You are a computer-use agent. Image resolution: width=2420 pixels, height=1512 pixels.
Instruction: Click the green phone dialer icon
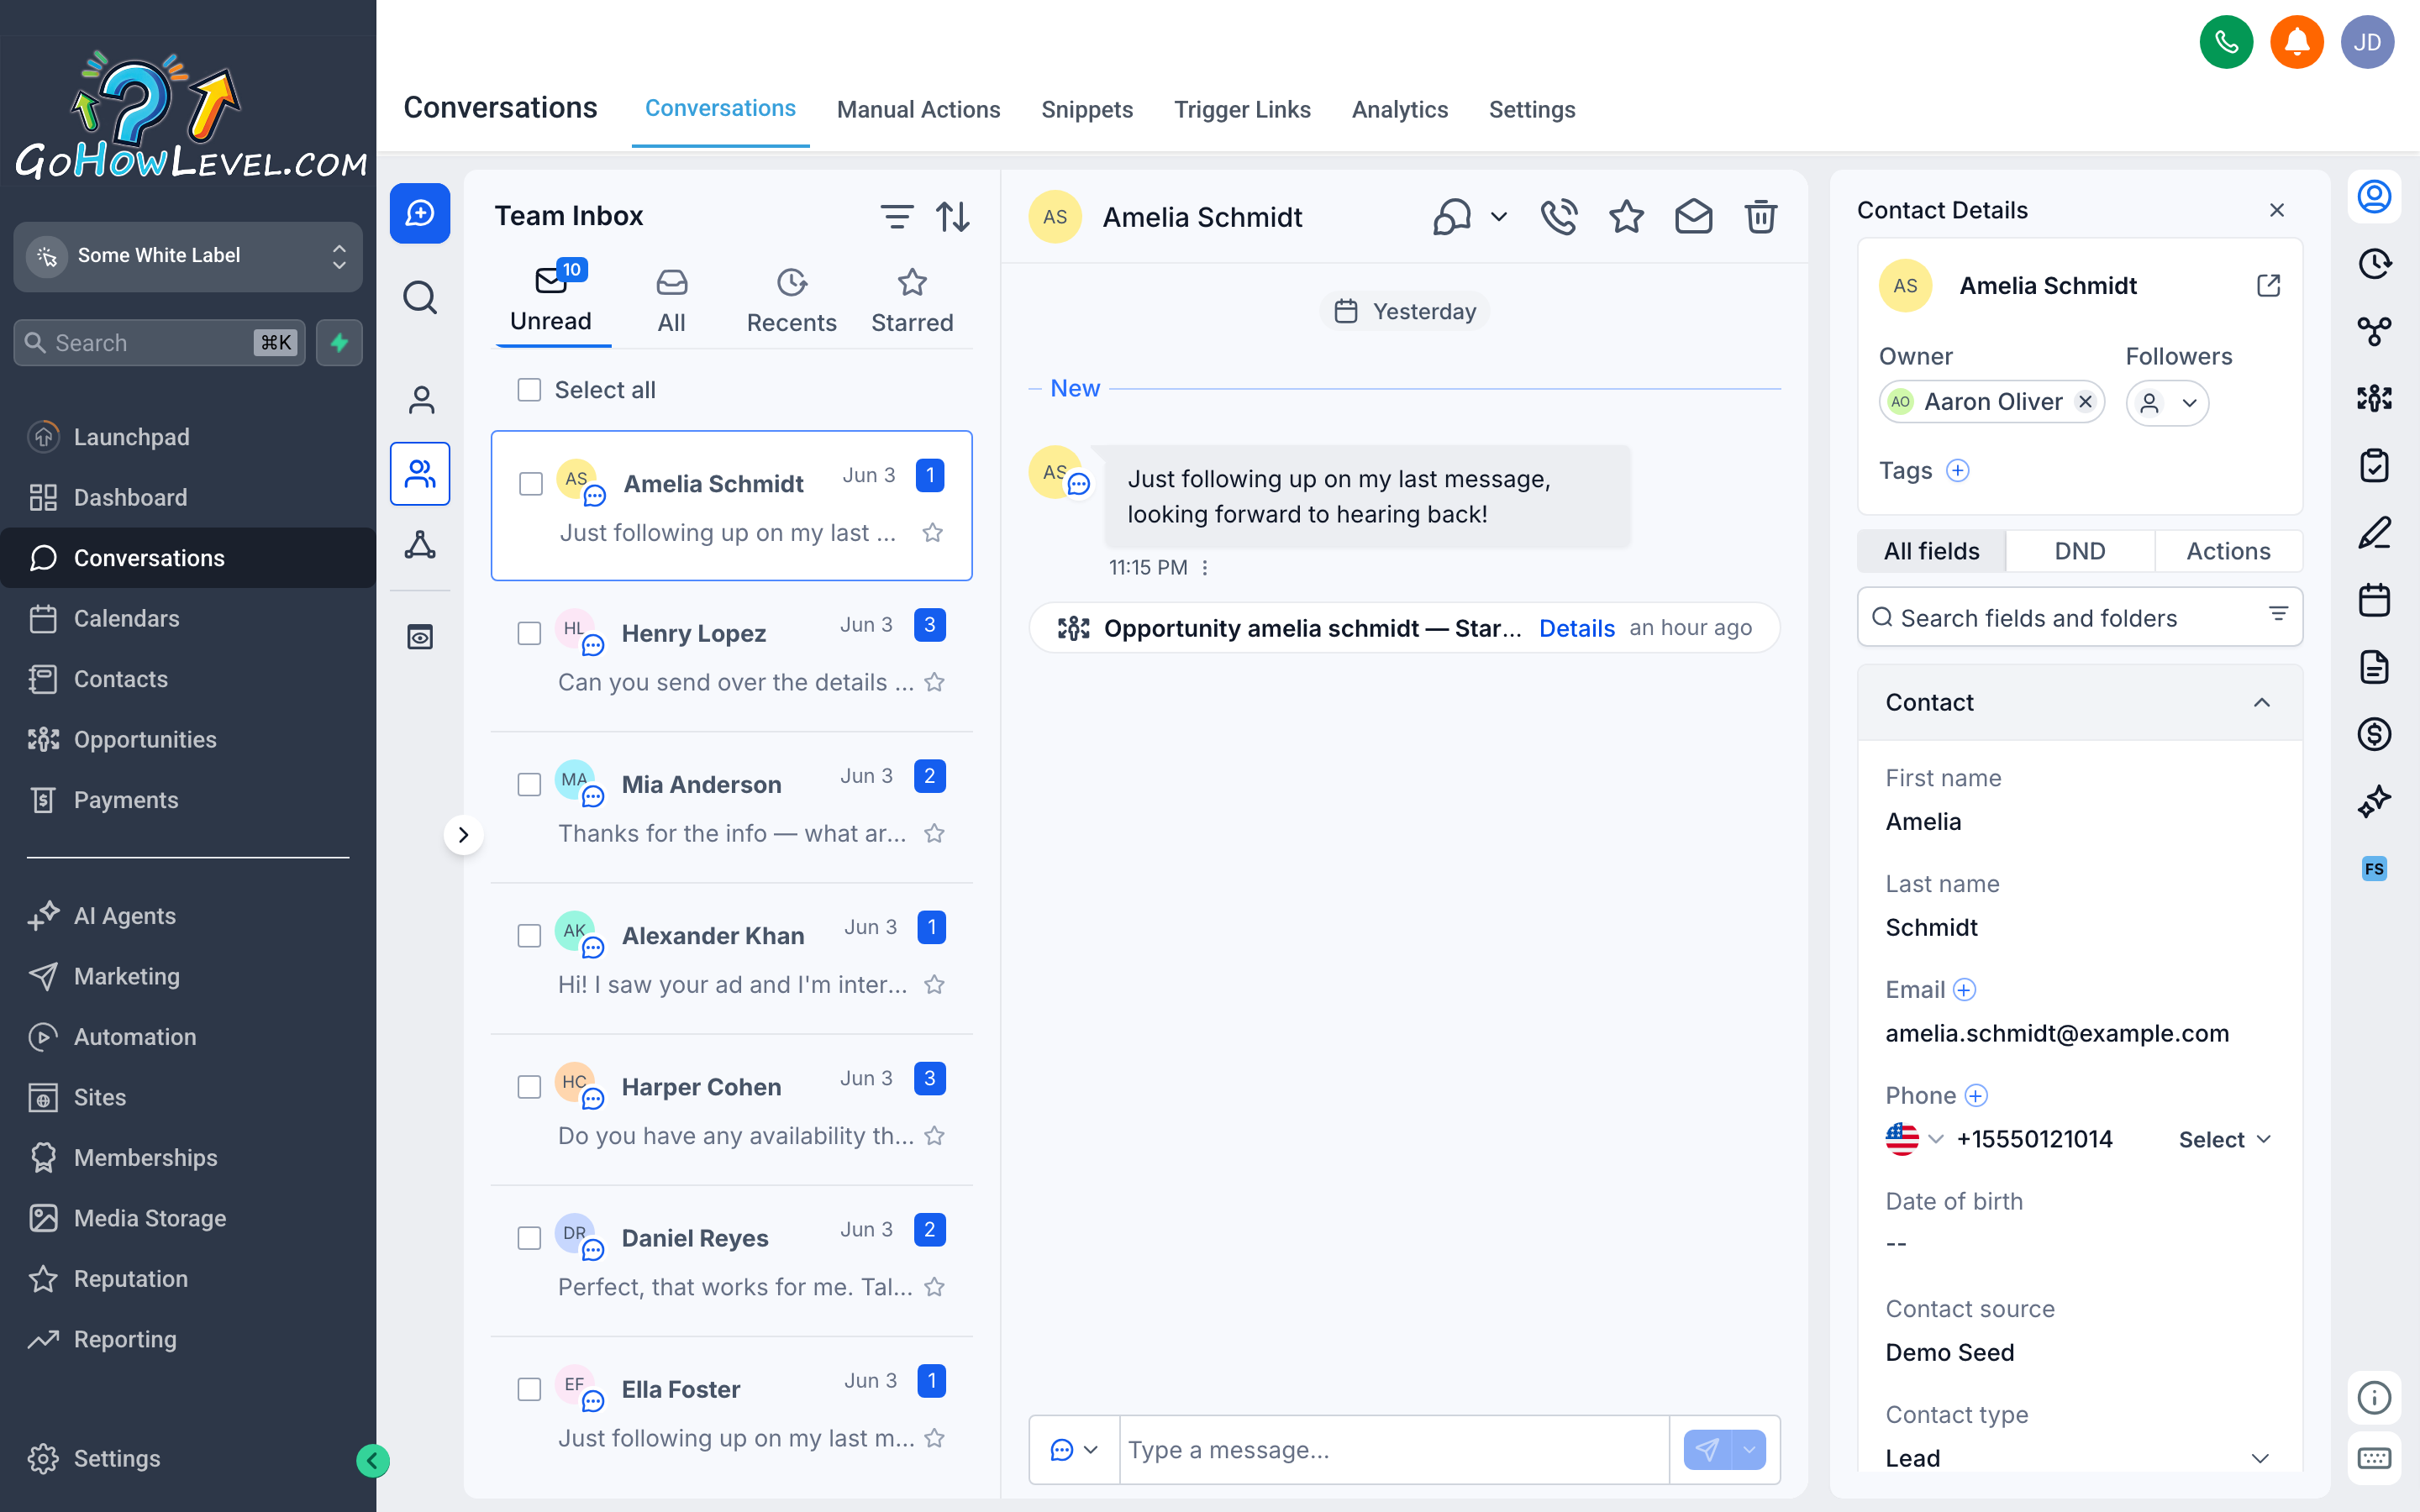pyautogui.click(x=2226, y=42)
